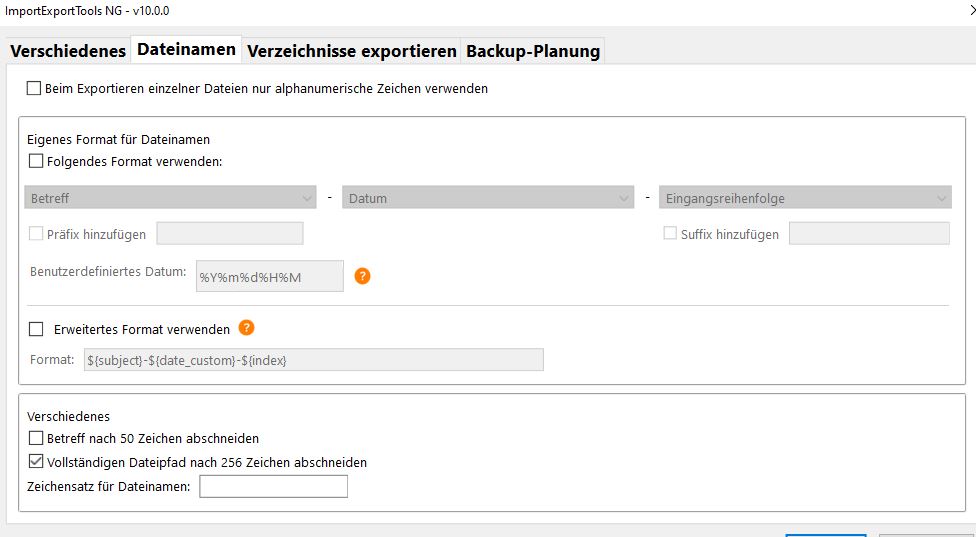Screen dimensions: 976x537
Task: Click the prefix text input field
Action: pos(229,234)
